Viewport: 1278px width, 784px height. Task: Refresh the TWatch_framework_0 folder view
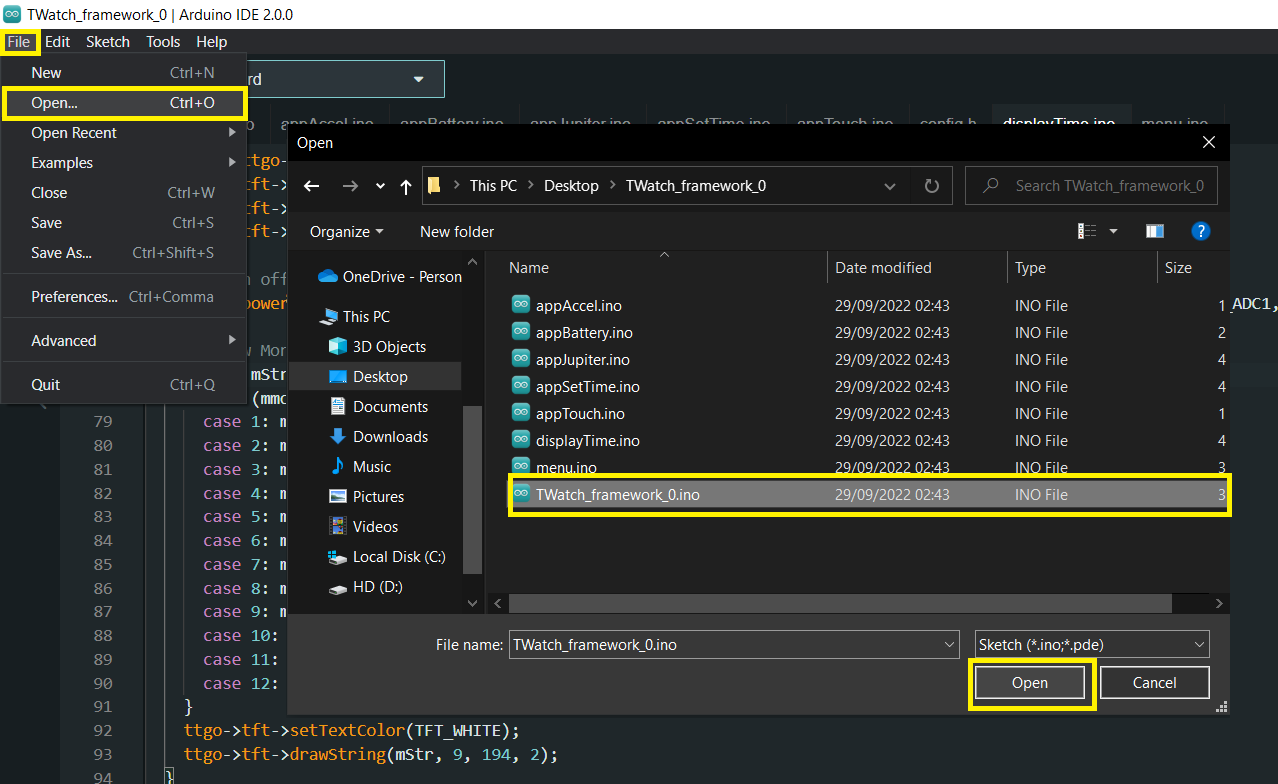pos(932,186)
